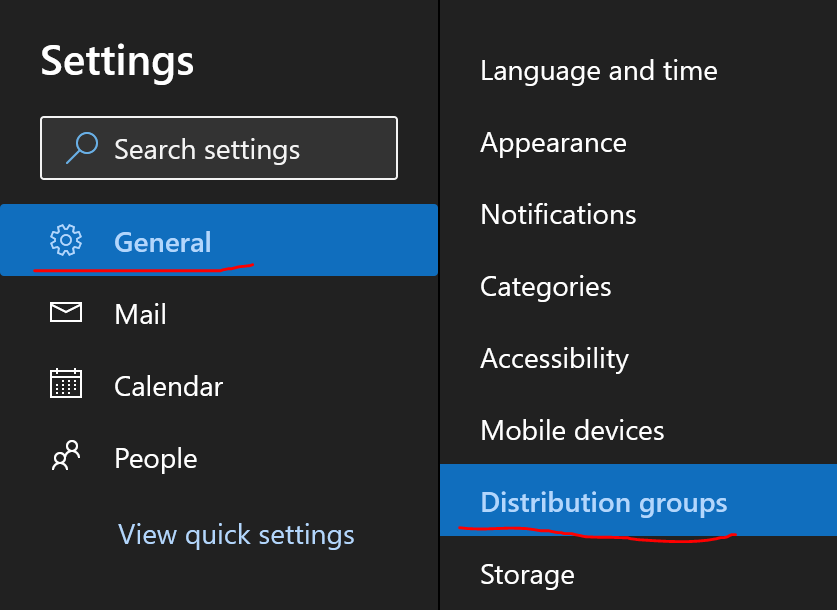The height and width of the screenshot is (610, 837).
Task: Open Accessibility settings
Action: (x=554, y=359)
